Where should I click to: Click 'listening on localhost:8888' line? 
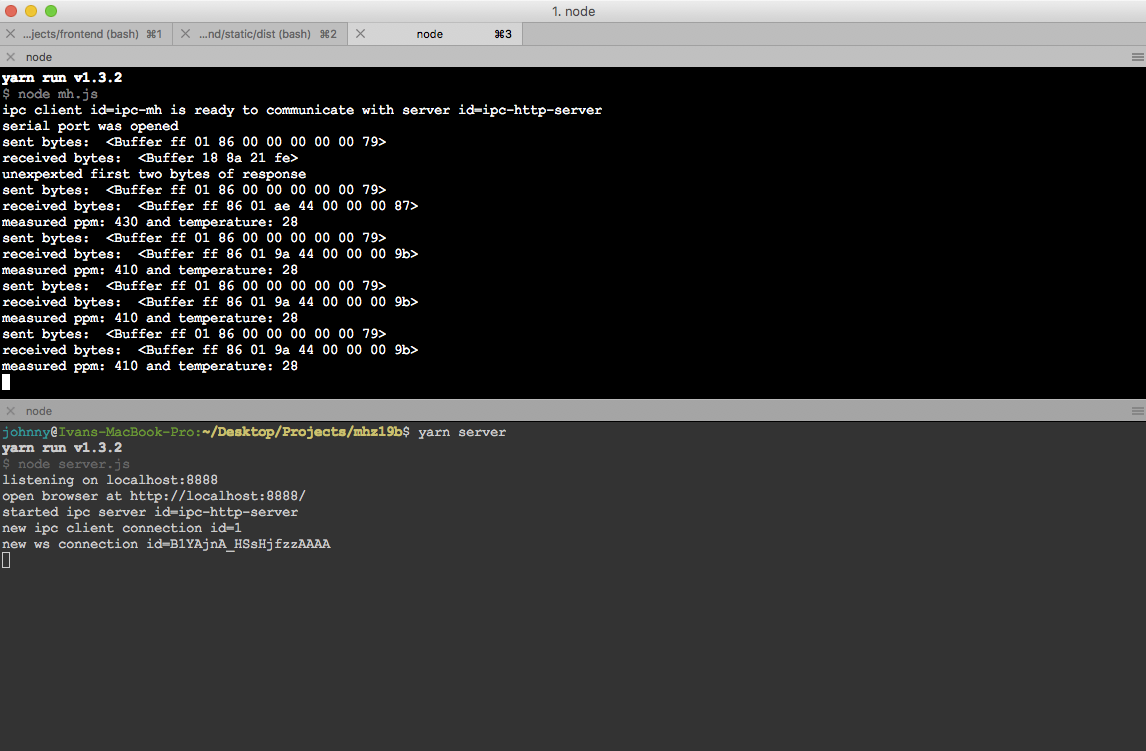click(110, 480)
